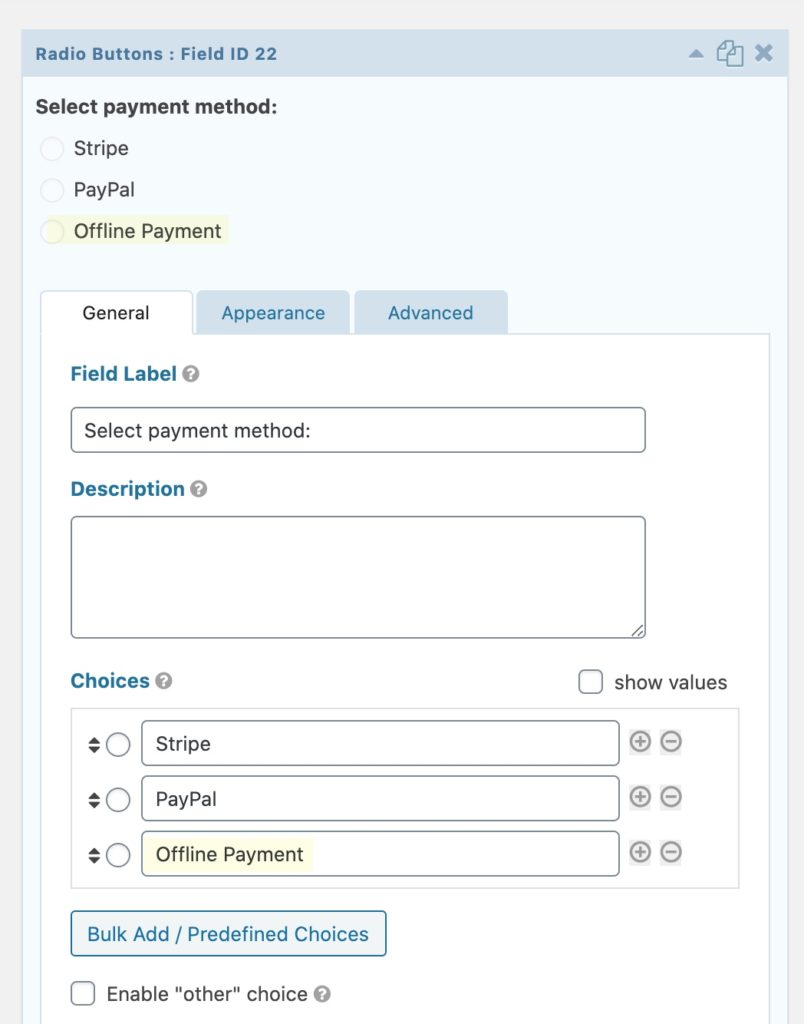804x1024 pixels.
Task: Check the Enable "other" choice box
Action: [x=83, y=993]
